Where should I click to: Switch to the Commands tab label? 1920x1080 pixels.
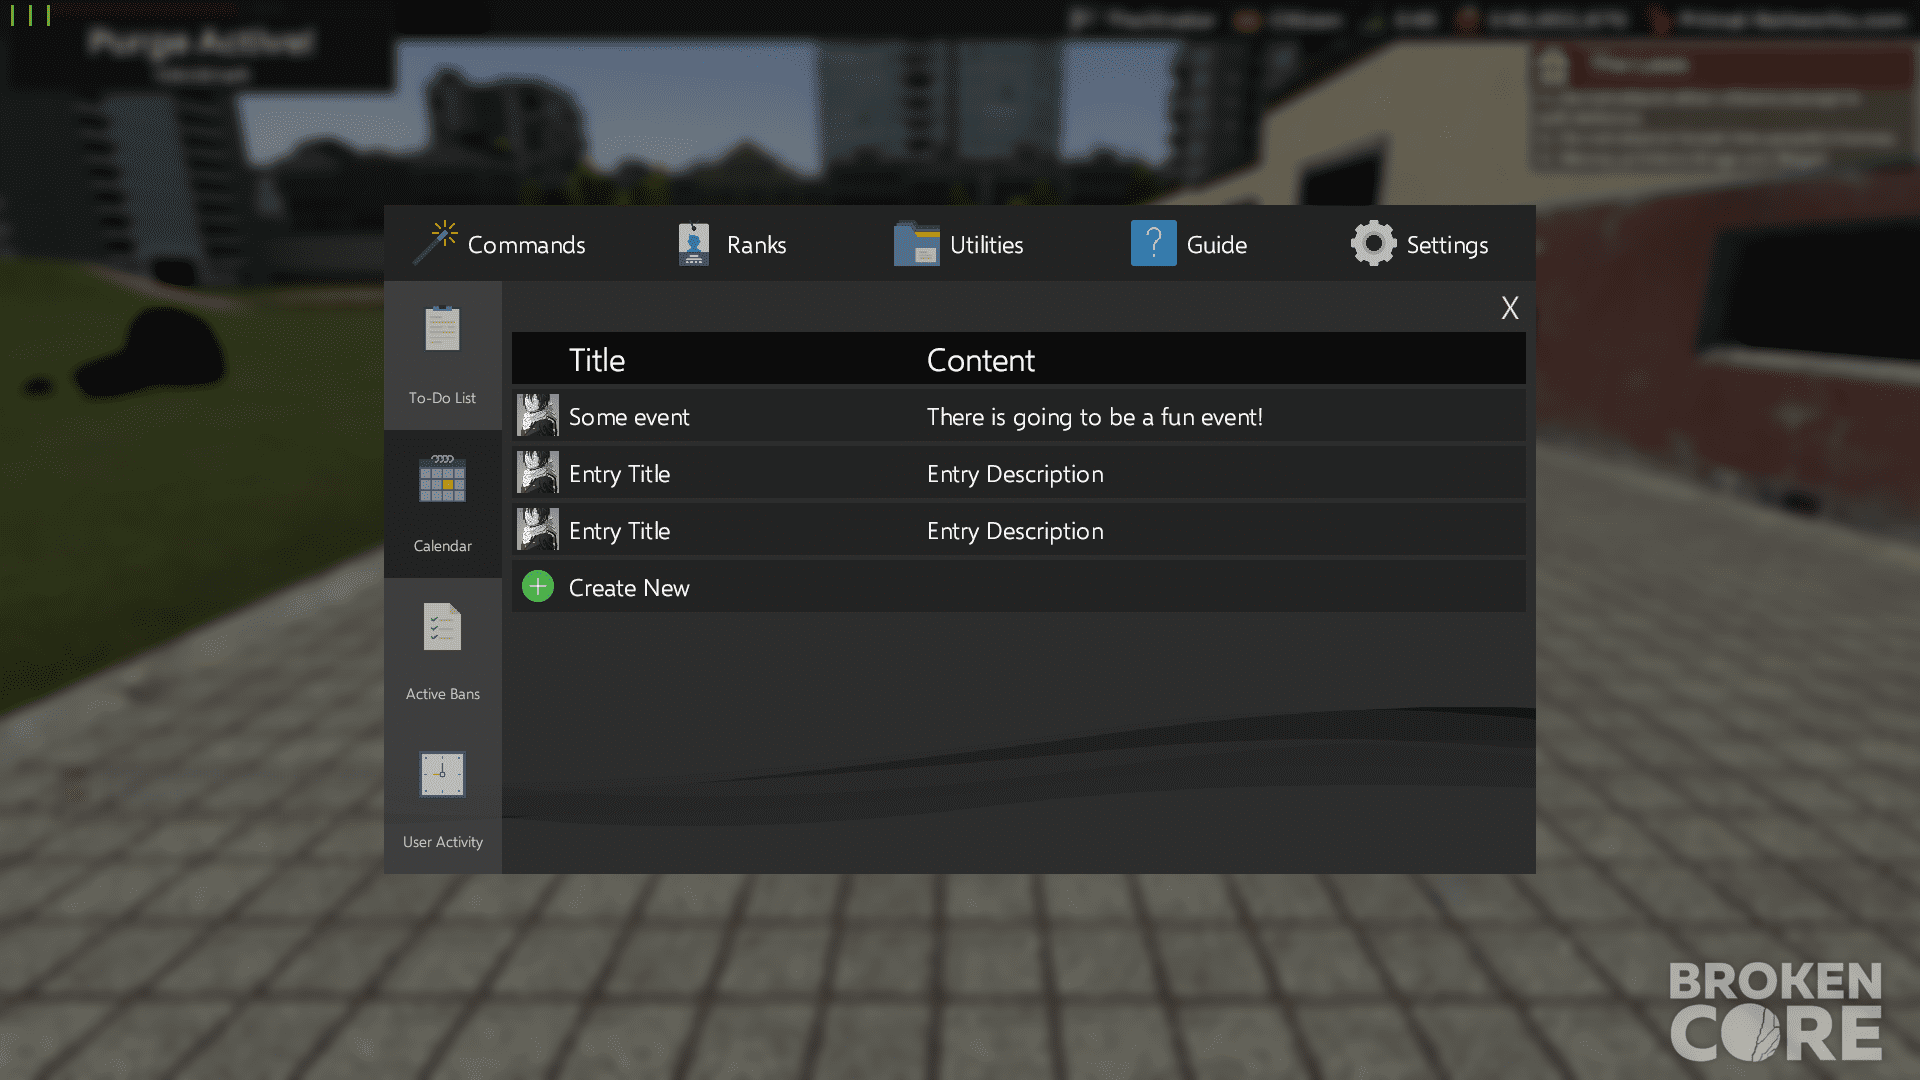tap(526, 245)
